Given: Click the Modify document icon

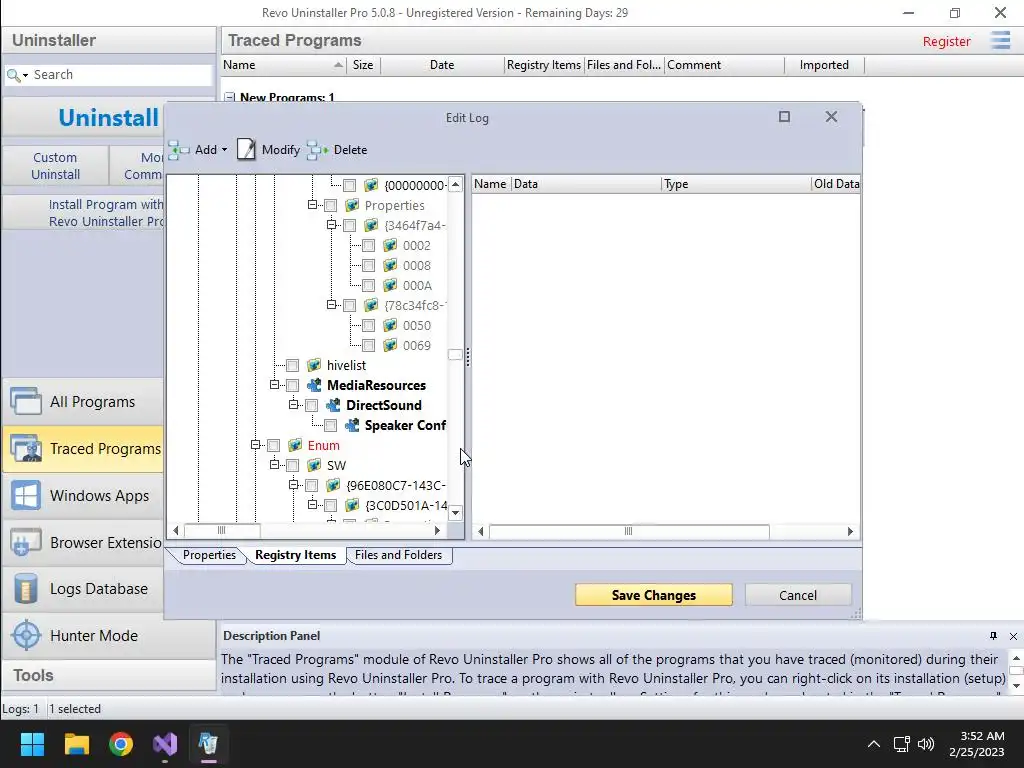Looking at the screenshot, I should pos(246,150).
